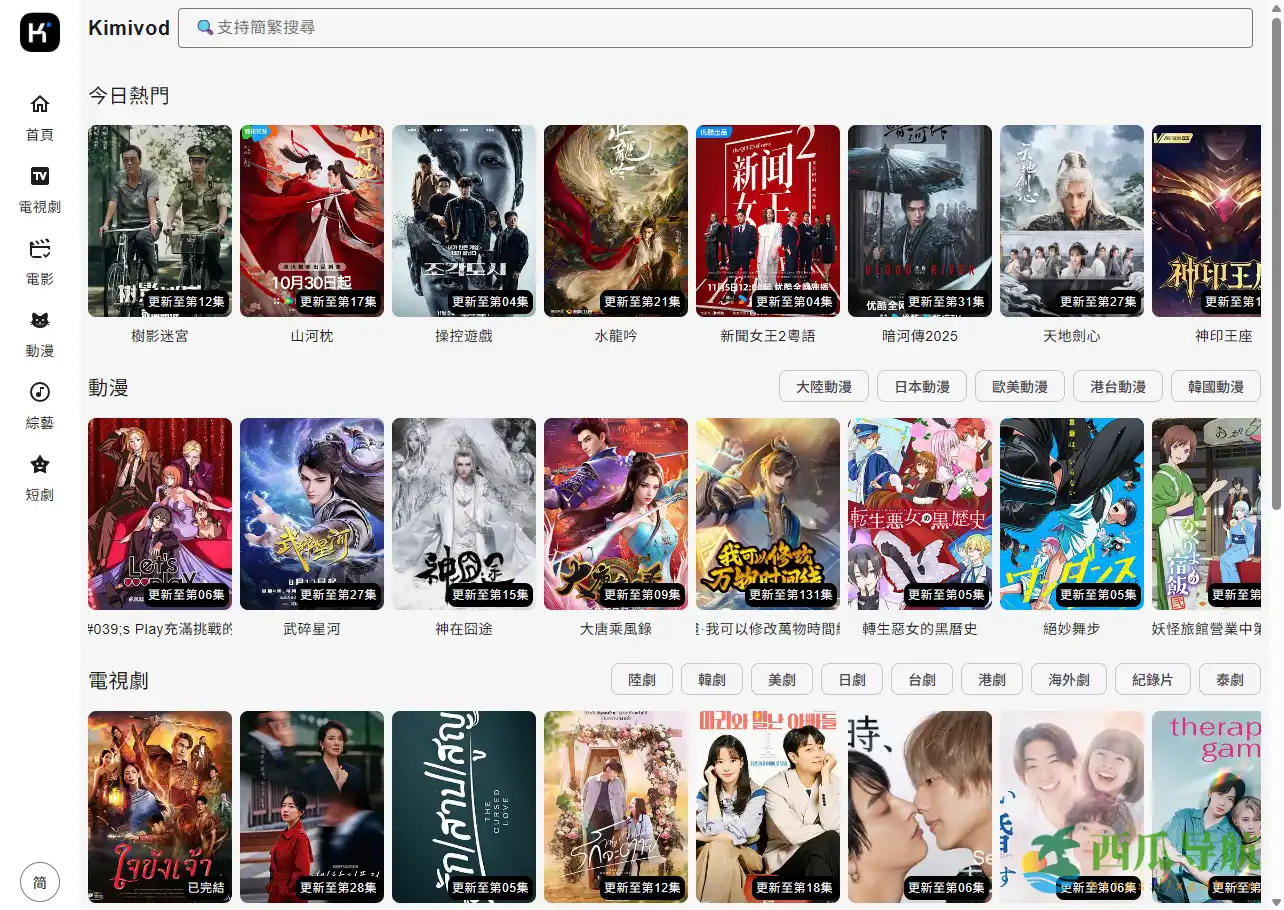Open the 短劇 star icon in sidebar

point(40,465)
